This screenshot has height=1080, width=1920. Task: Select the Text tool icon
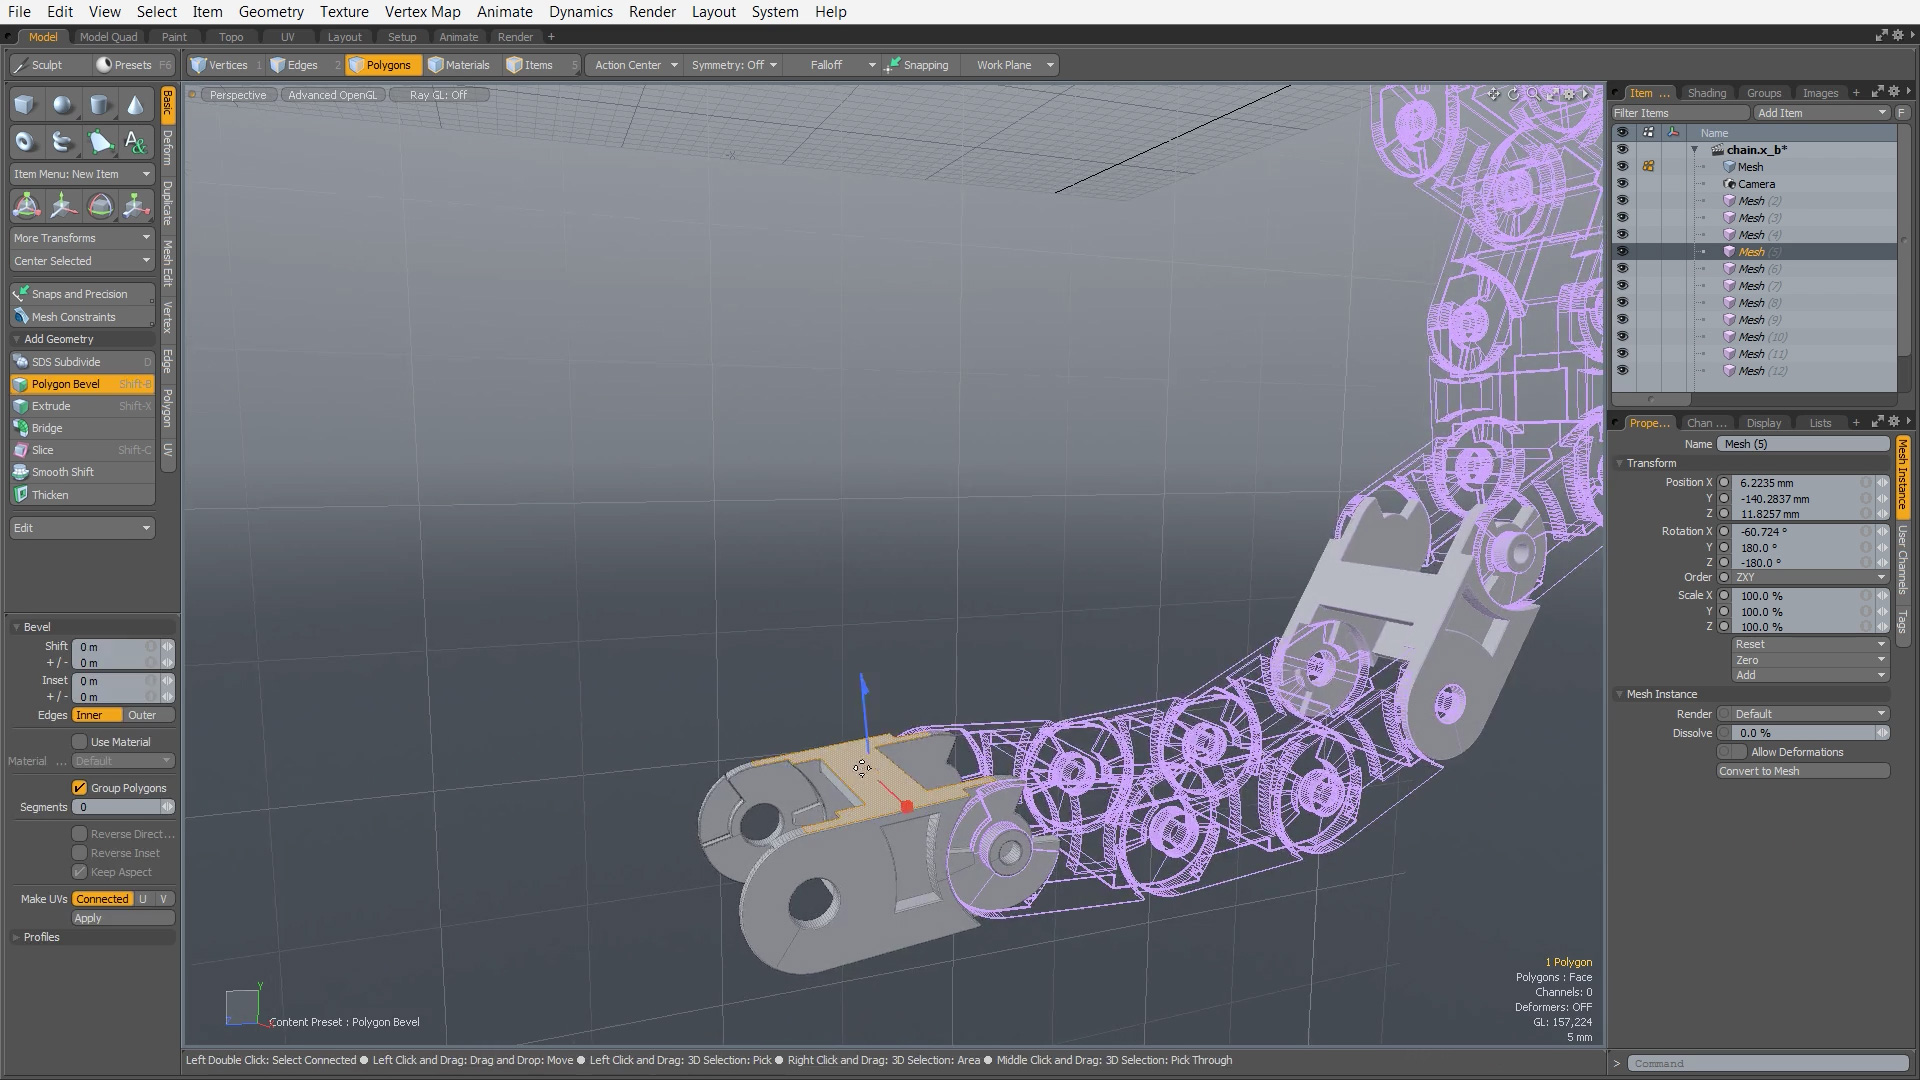(x=135, y=142)
